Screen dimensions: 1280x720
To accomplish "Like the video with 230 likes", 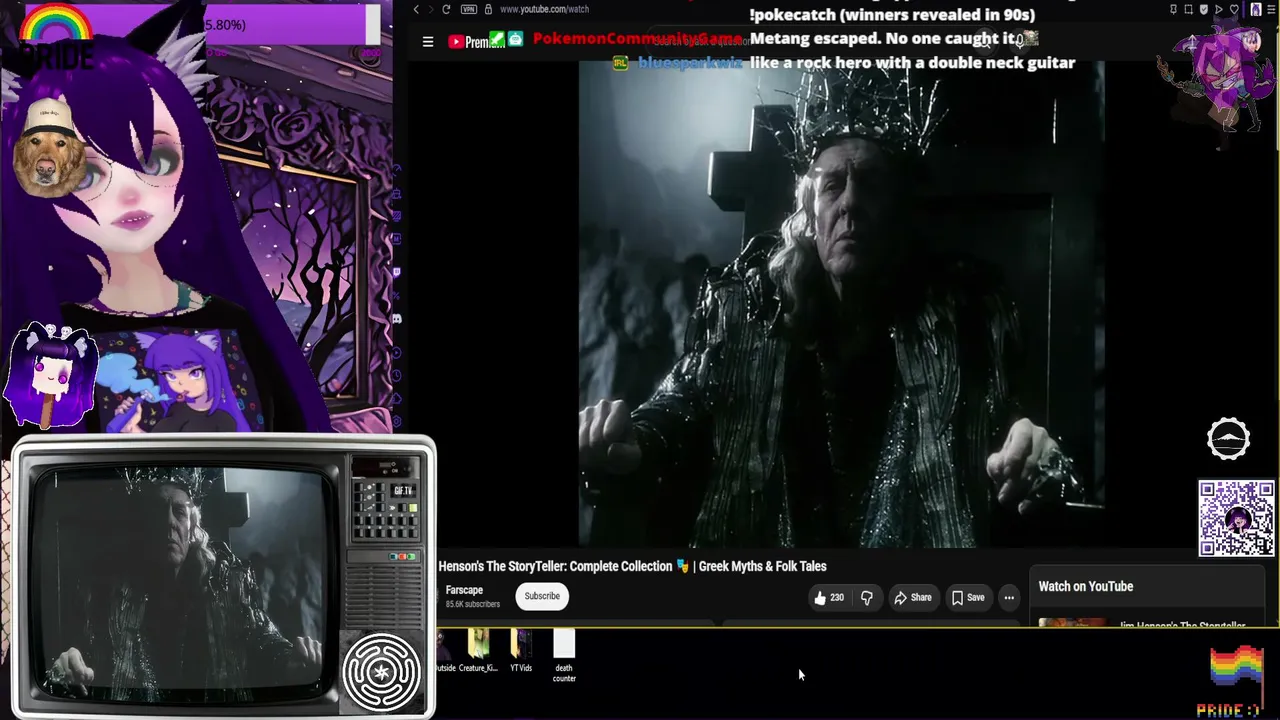I will (x=829, y=598).
